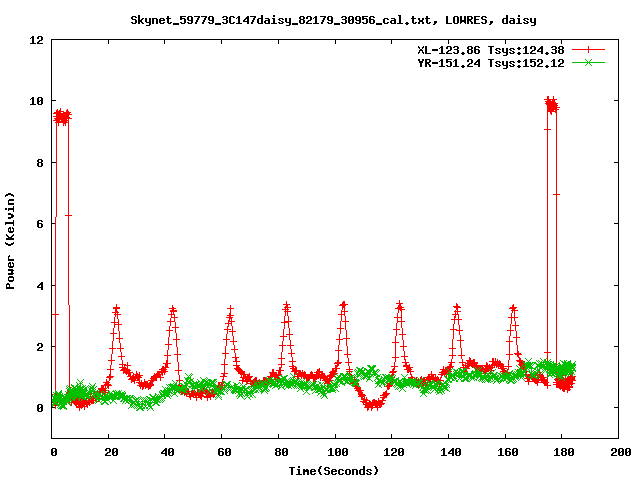Screen dimensions: 640x480
Task: Click the x-axis tick label 40
Action: [167, 452]
